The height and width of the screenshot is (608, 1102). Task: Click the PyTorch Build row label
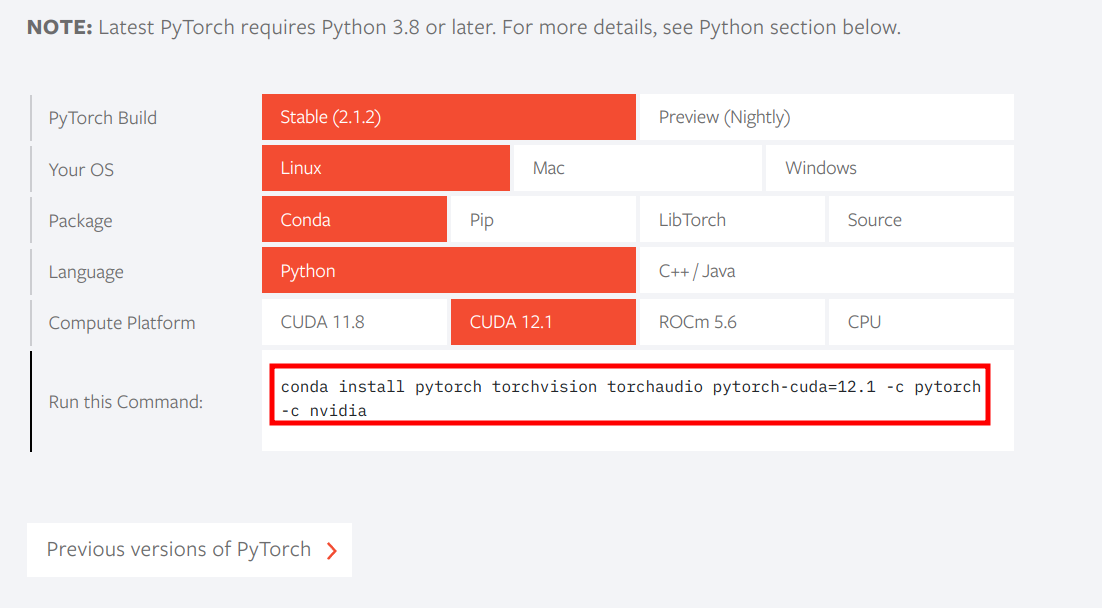[x=103, y=118]
